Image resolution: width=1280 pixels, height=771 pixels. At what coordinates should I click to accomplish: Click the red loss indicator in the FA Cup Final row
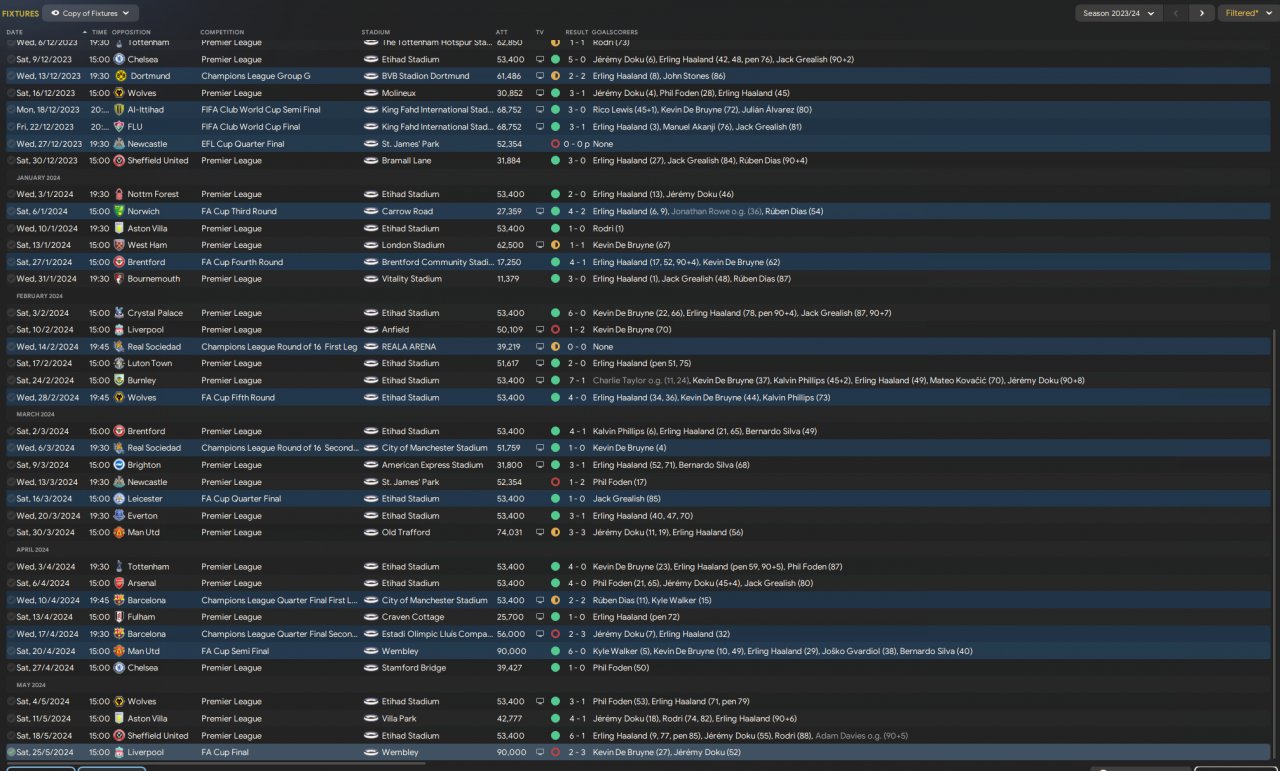pos(555,752)
